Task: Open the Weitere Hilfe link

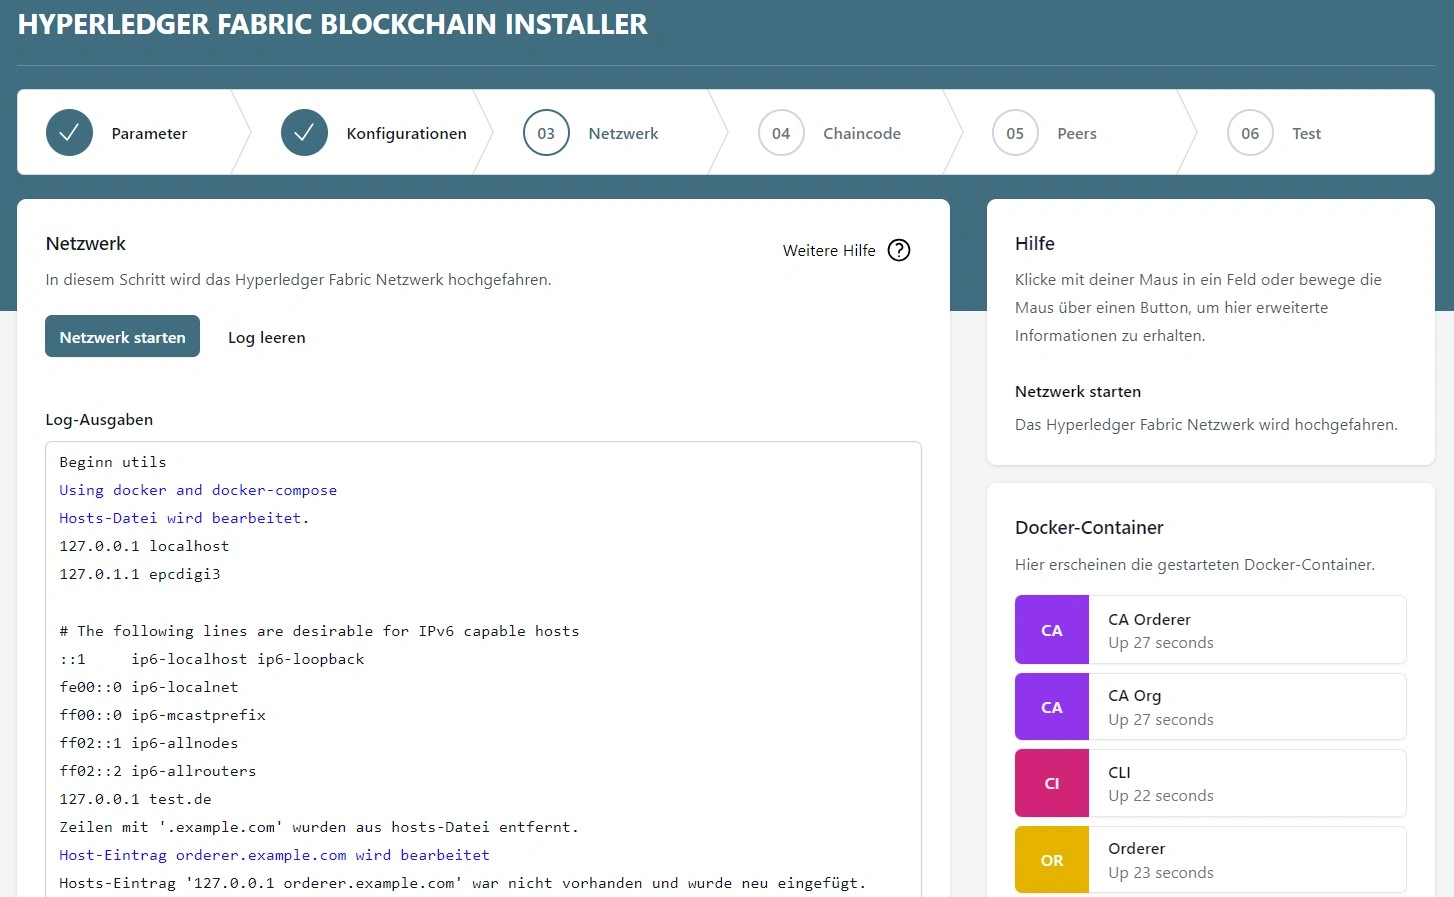Action: tap(829, 250)
